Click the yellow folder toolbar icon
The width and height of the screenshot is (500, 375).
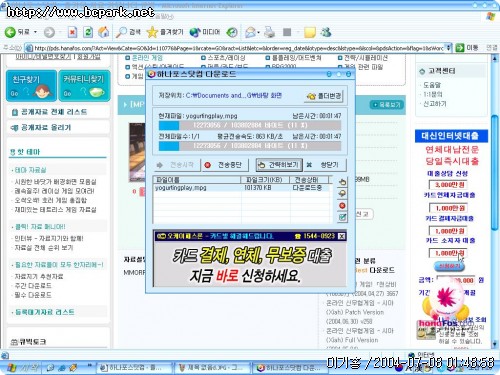310,32
